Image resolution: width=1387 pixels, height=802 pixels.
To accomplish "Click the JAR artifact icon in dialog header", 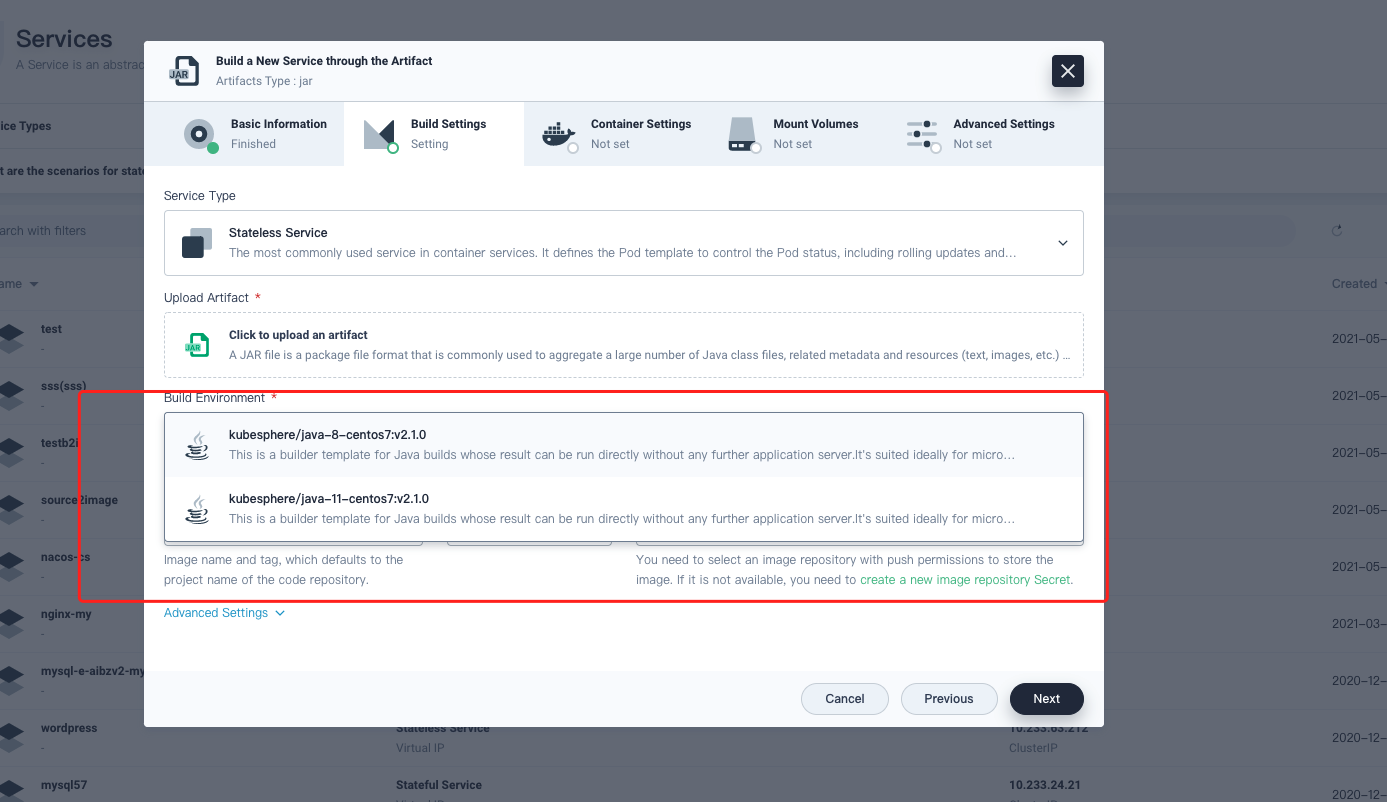I will point(184,70).
